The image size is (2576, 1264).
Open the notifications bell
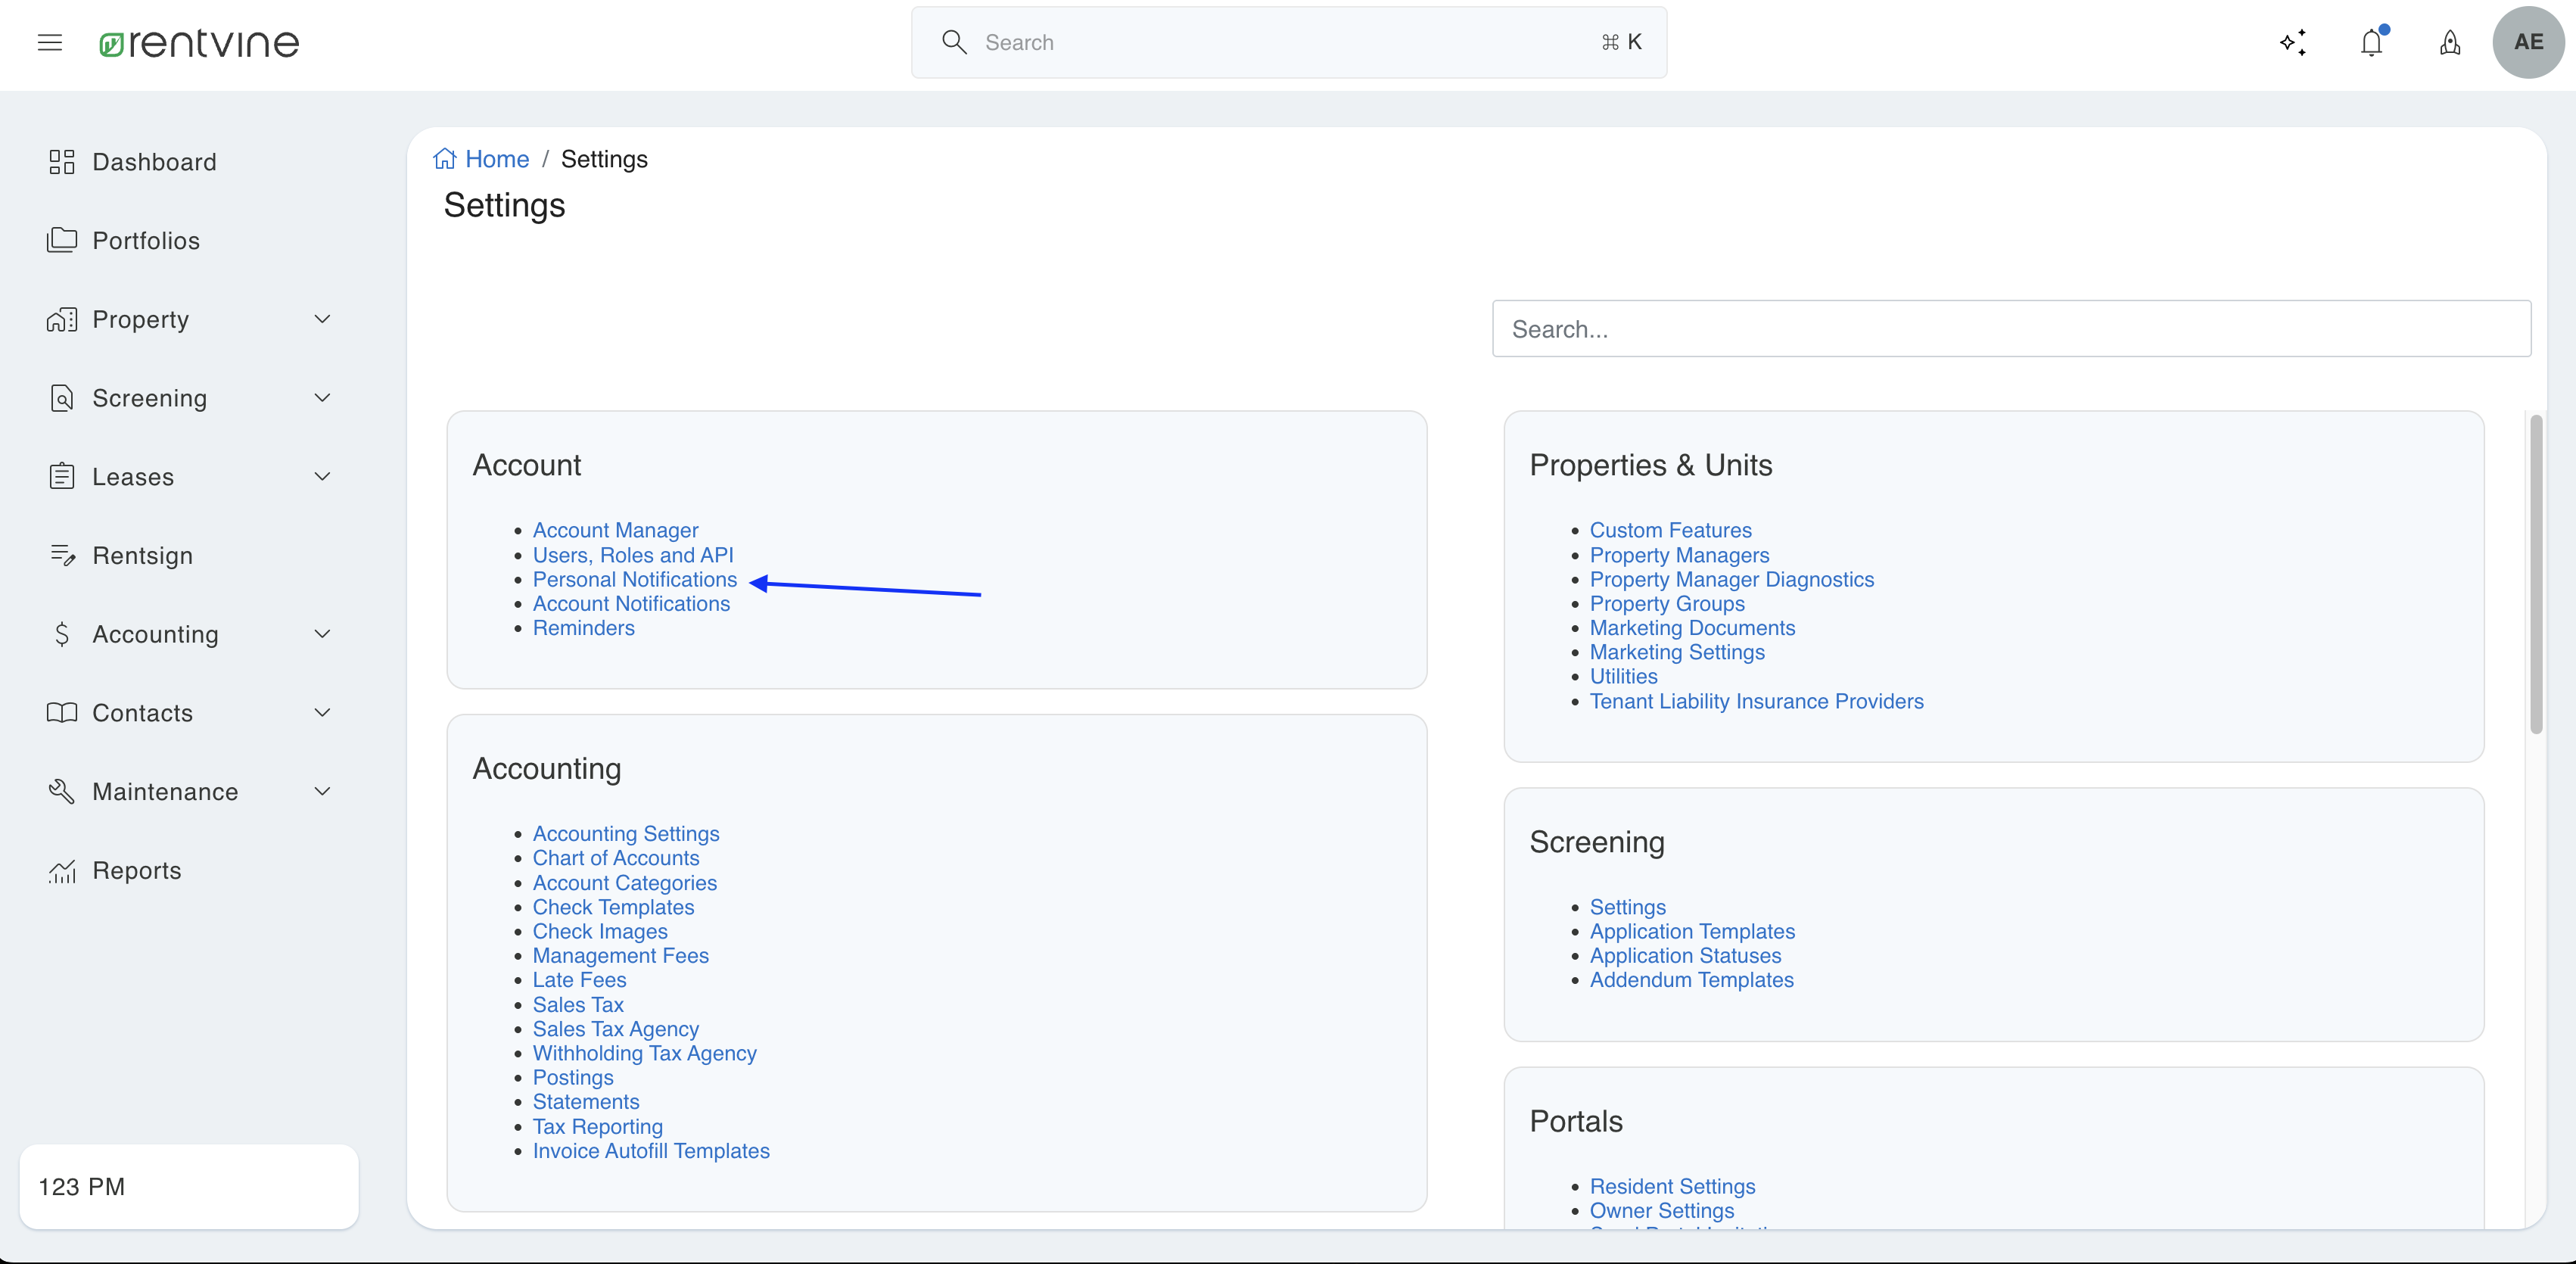[x=2372, y=42]
